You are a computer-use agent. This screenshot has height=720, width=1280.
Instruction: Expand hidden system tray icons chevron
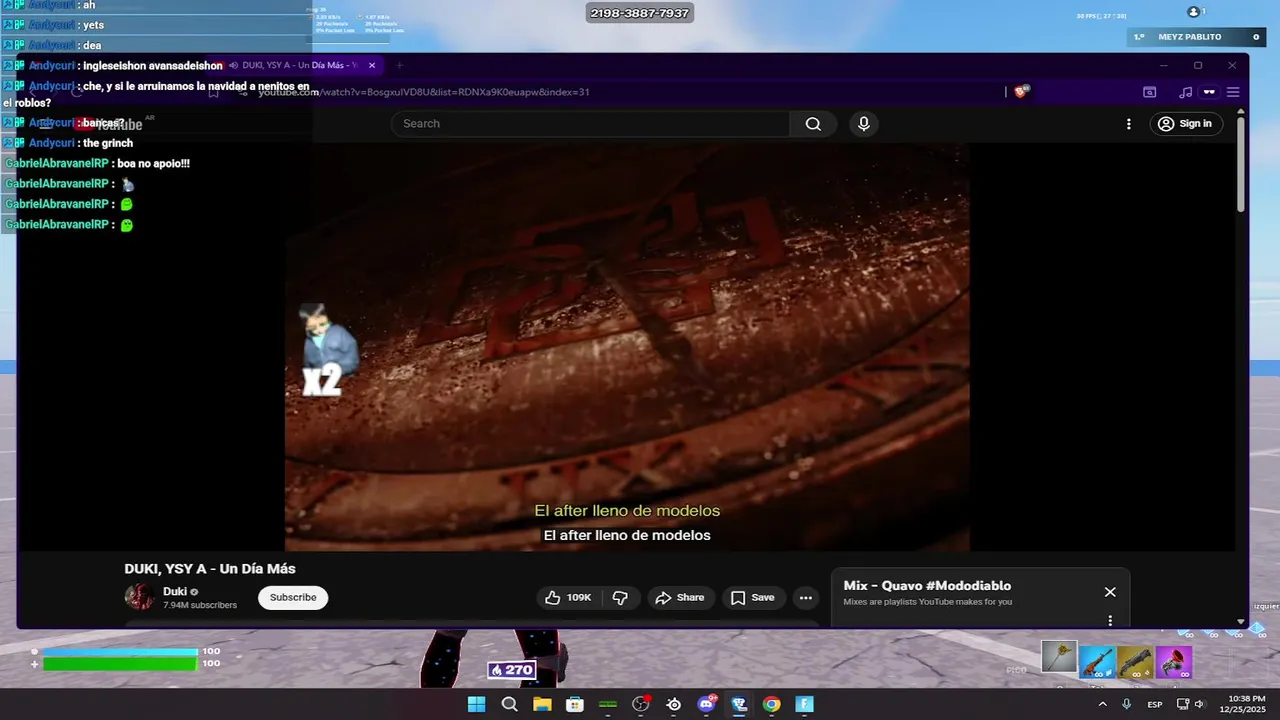1102,704
